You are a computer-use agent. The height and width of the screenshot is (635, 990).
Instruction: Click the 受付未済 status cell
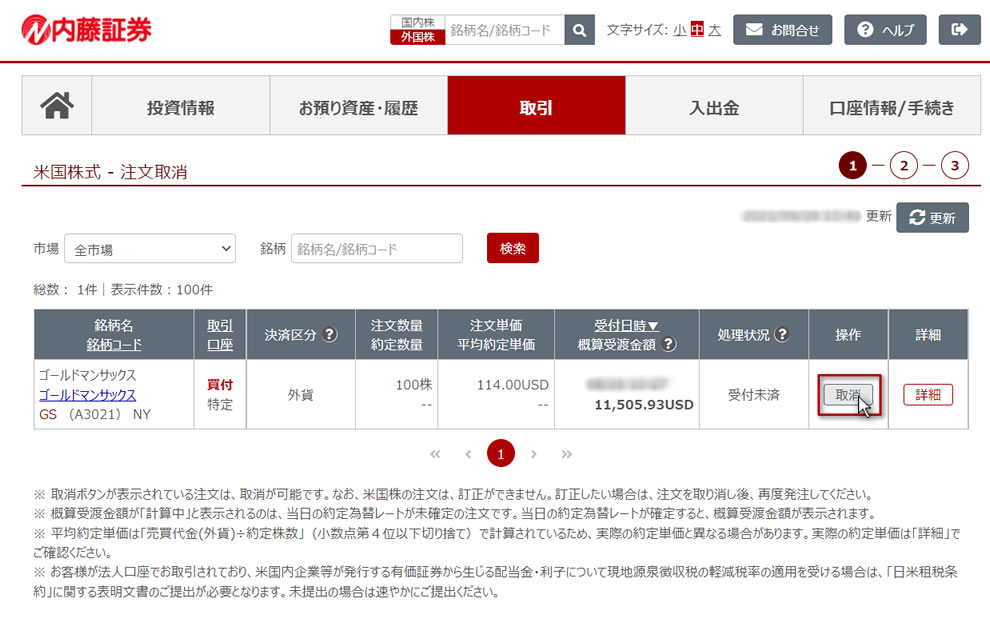(x=754, y=395)
